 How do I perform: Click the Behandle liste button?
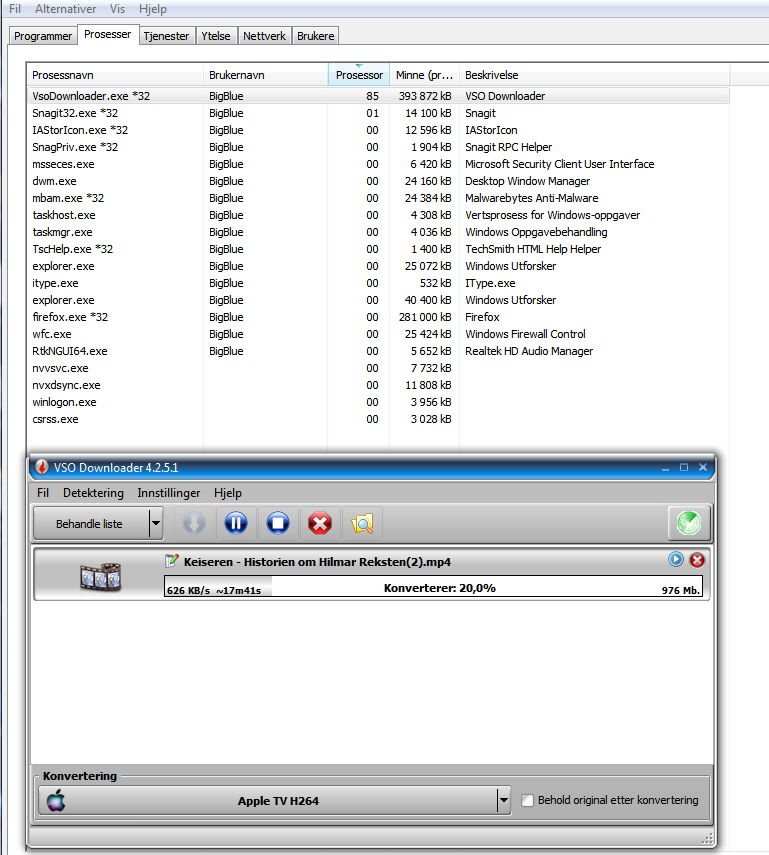(x=91, y=523)
